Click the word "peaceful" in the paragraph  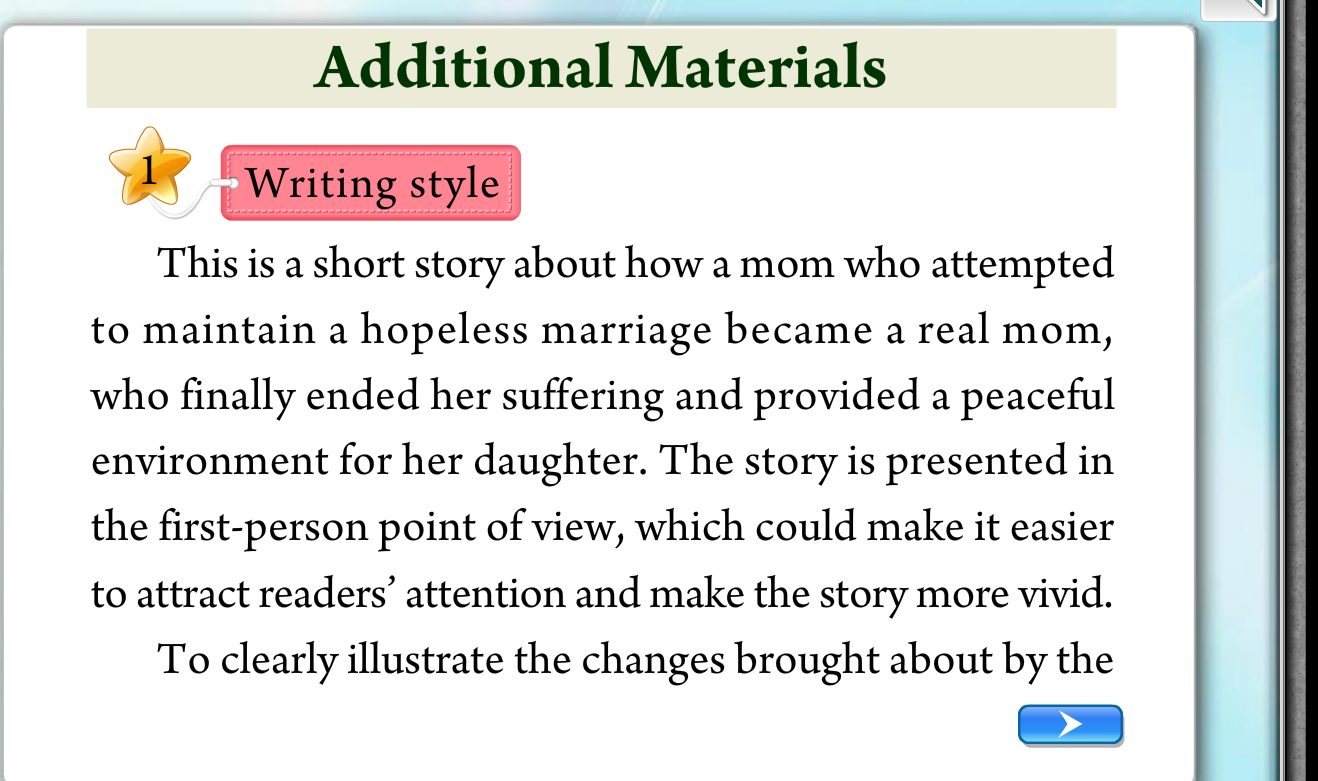pyautogui.click(x=1036, y=396)
